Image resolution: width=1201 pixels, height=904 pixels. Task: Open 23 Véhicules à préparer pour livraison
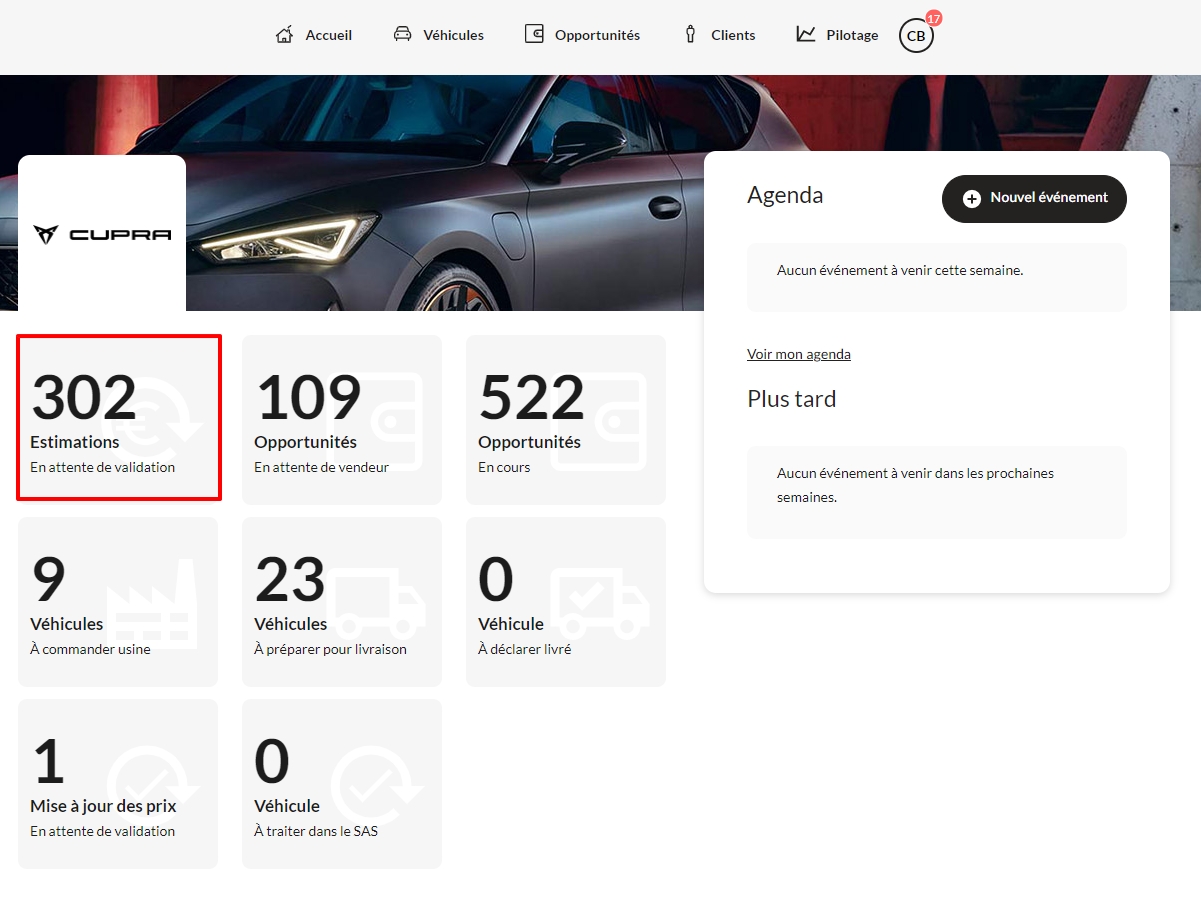342,602
